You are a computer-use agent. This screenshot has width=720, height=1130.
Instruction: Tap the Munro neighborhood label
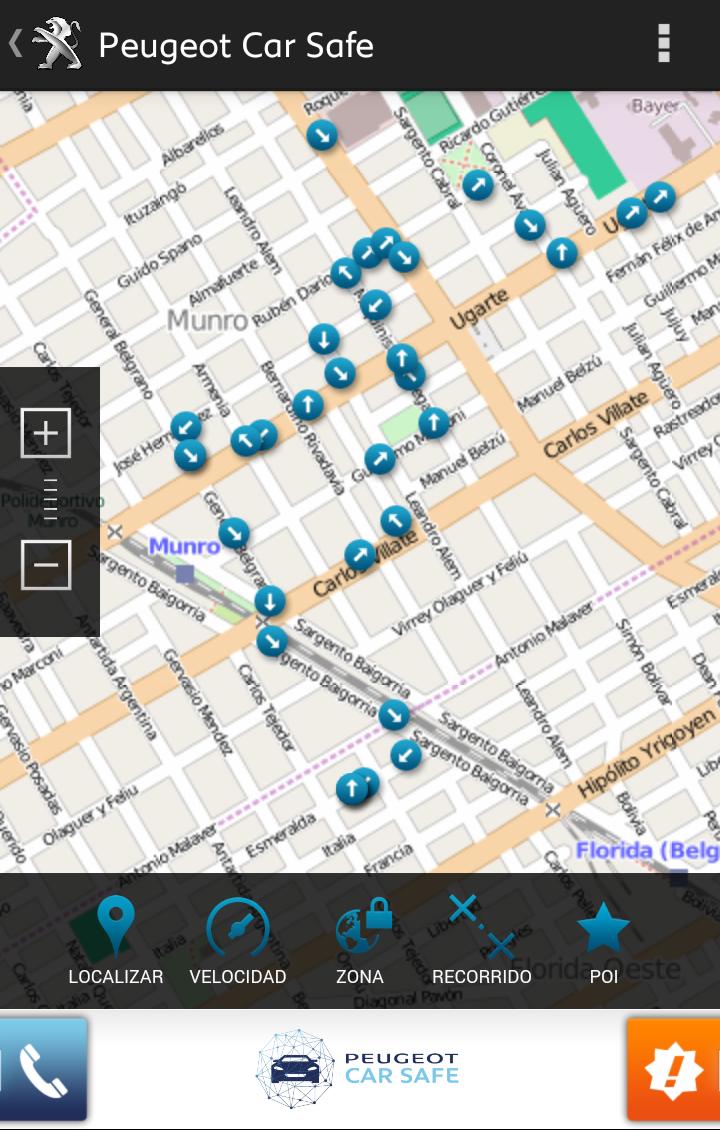(208, 320)
